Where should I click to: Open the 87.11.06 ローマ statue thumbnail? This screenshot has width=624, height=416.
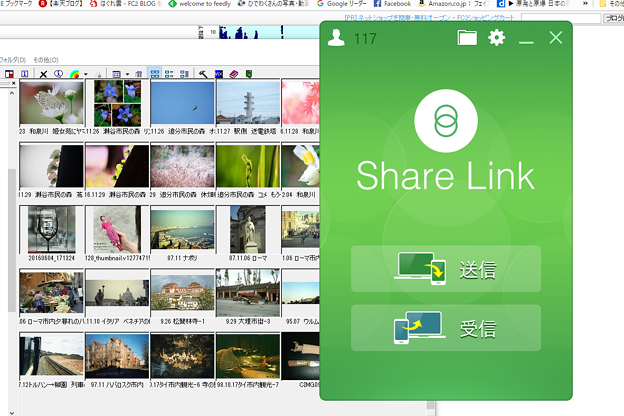point(248,229)
